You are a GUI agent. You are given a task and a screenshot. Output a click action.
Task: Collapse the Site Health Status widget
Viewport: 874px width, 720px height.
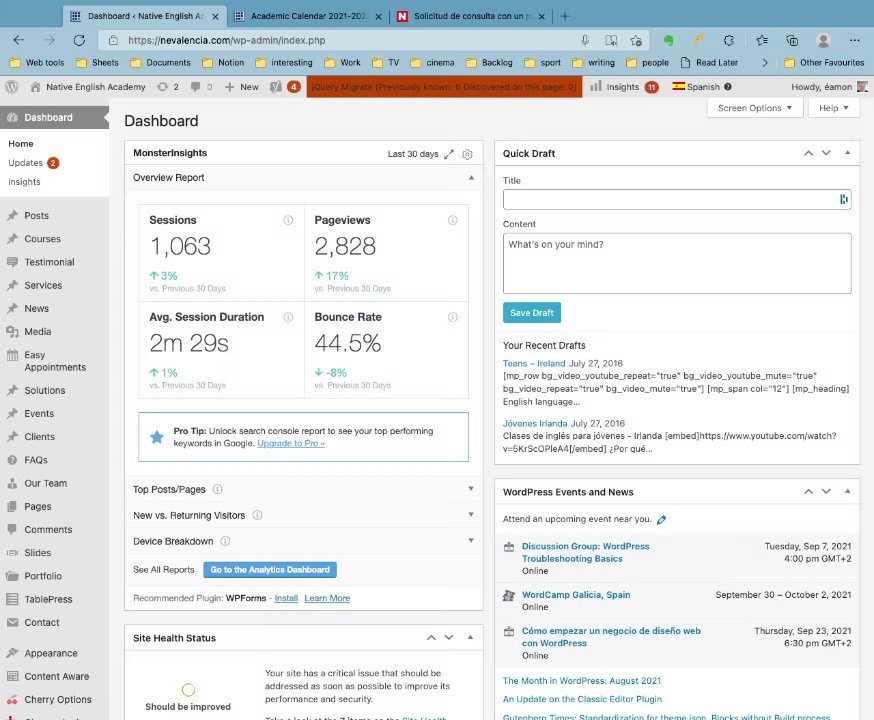click(470, 638)
